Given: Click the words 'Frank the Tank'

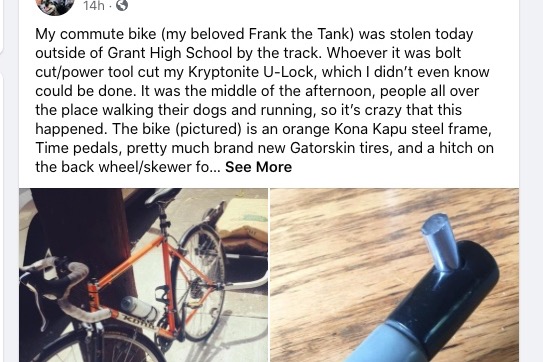Looking at the screenshot, I should [300, 34].
